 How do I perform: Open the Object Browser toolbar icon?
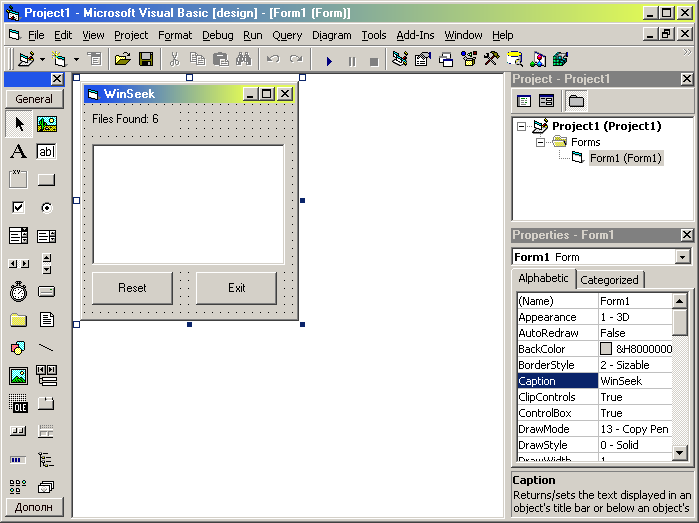[x=469, y=59]
